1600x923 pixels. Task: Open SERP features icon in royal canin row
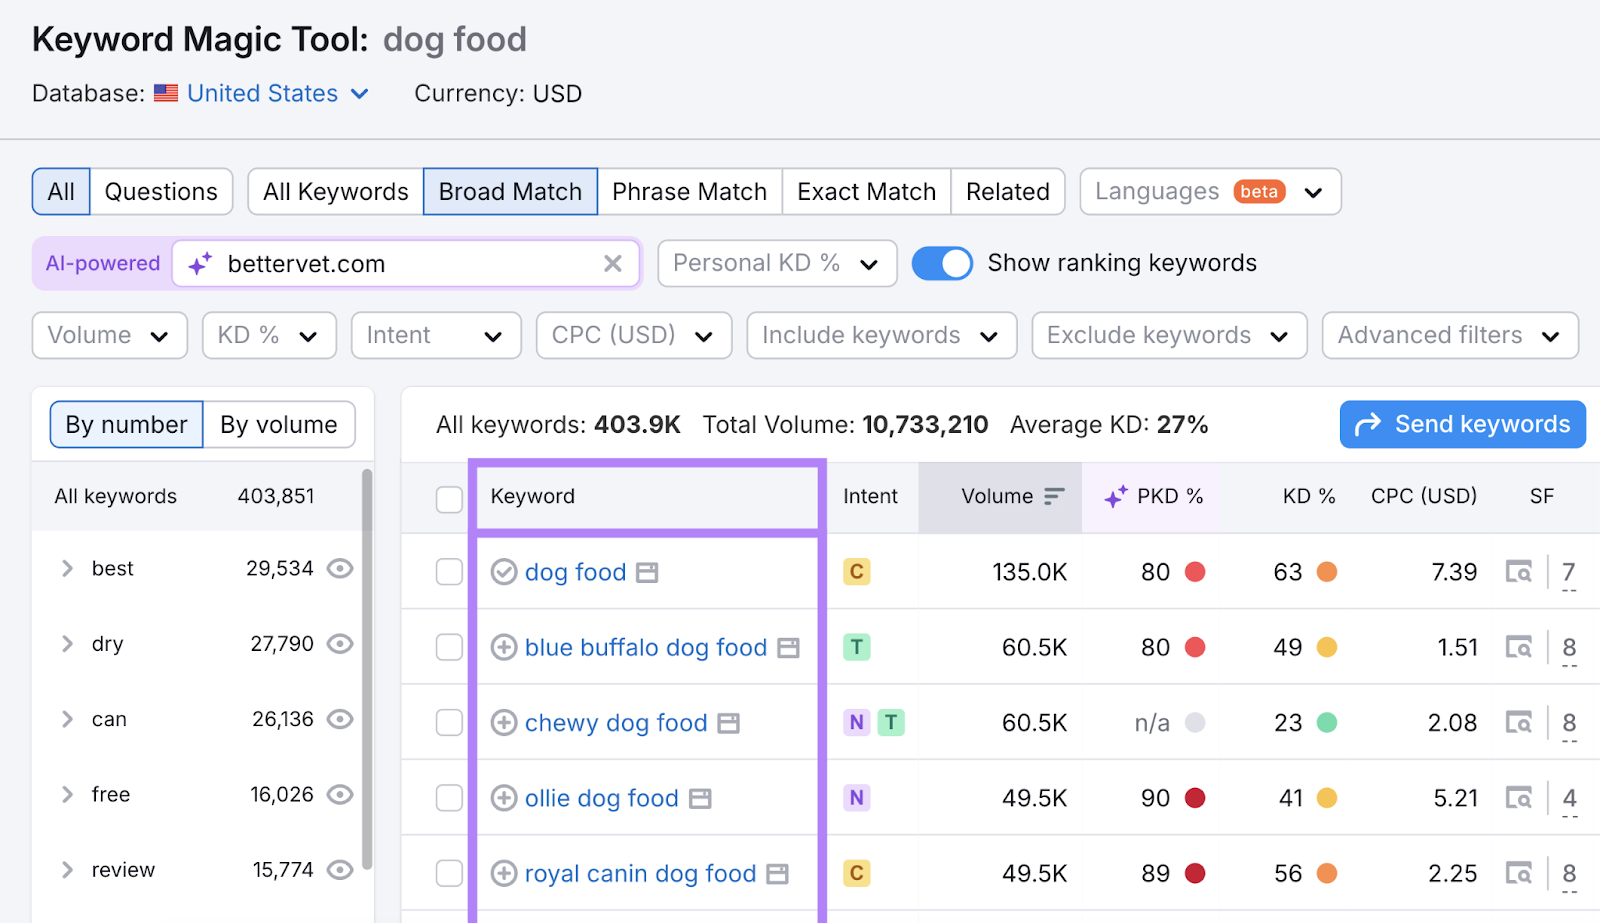[x=1519, y=873]
